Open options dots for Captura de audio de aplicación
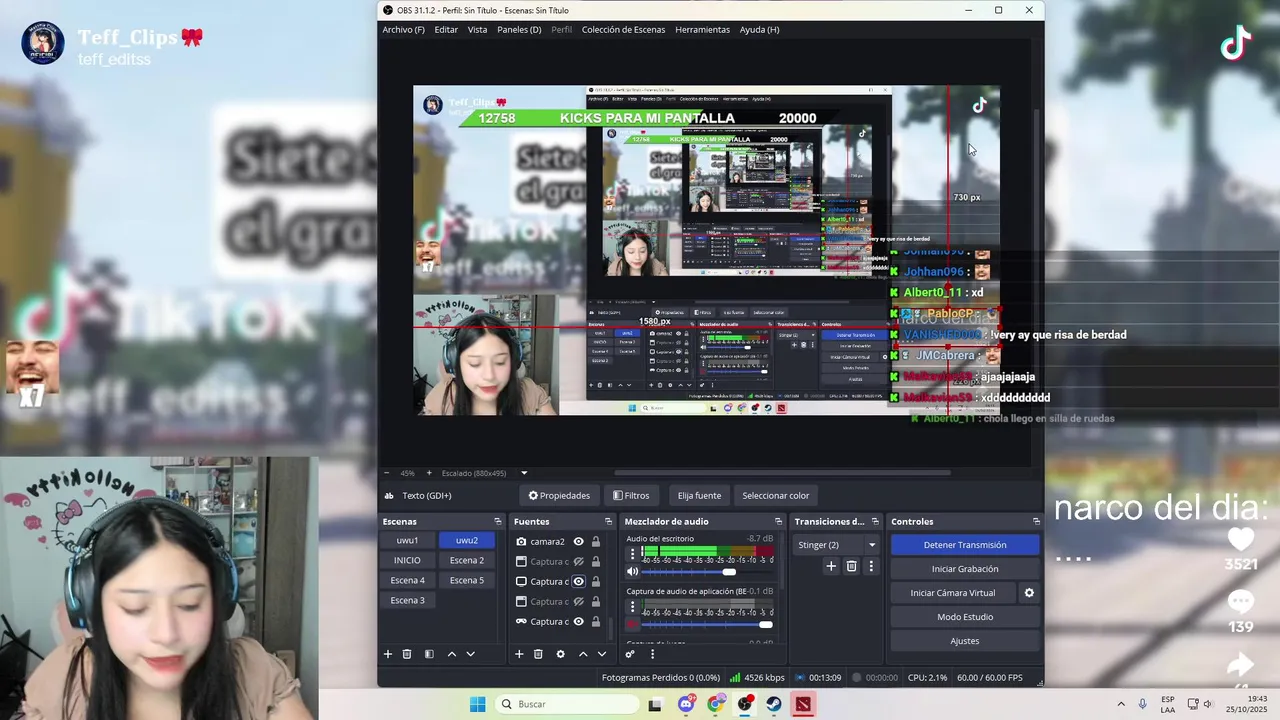This screenshot has height=720, width=1280. click(632, 606)
